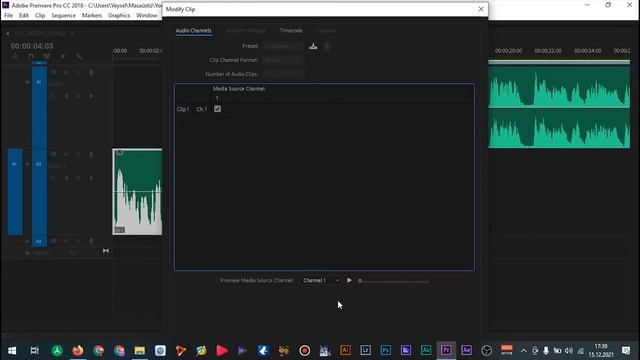Open the Windows notification center
This screenshot has width=640, height=360.
pos(626,351)
